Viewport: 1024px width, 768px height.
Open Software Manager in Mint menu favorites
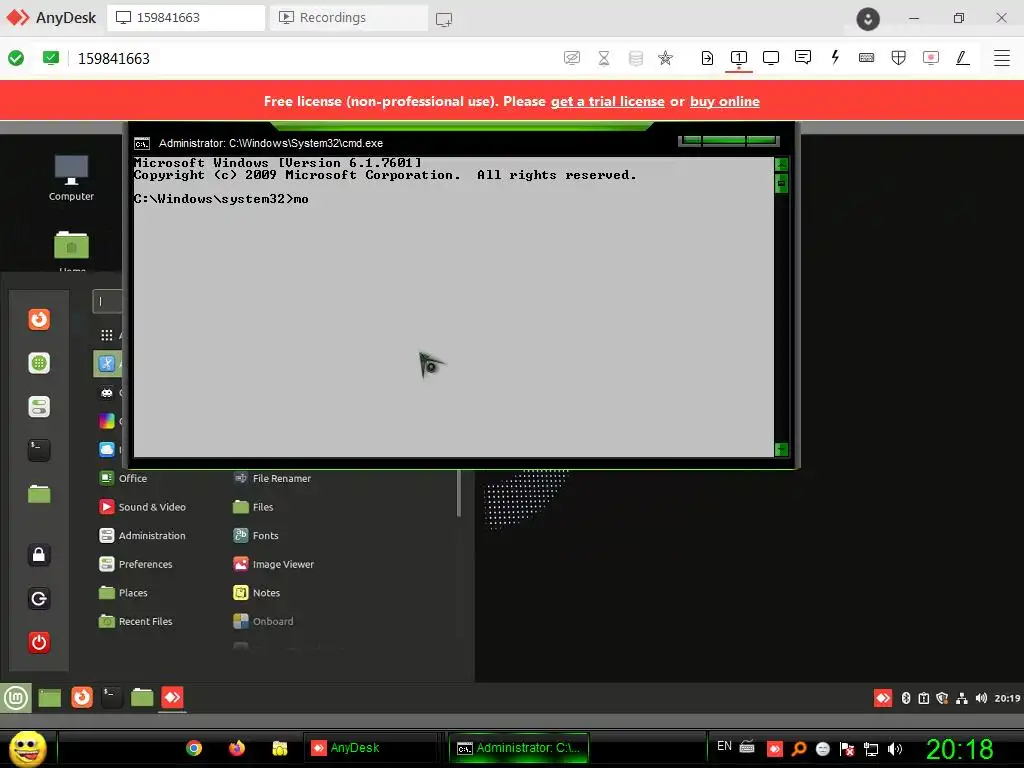39,363
